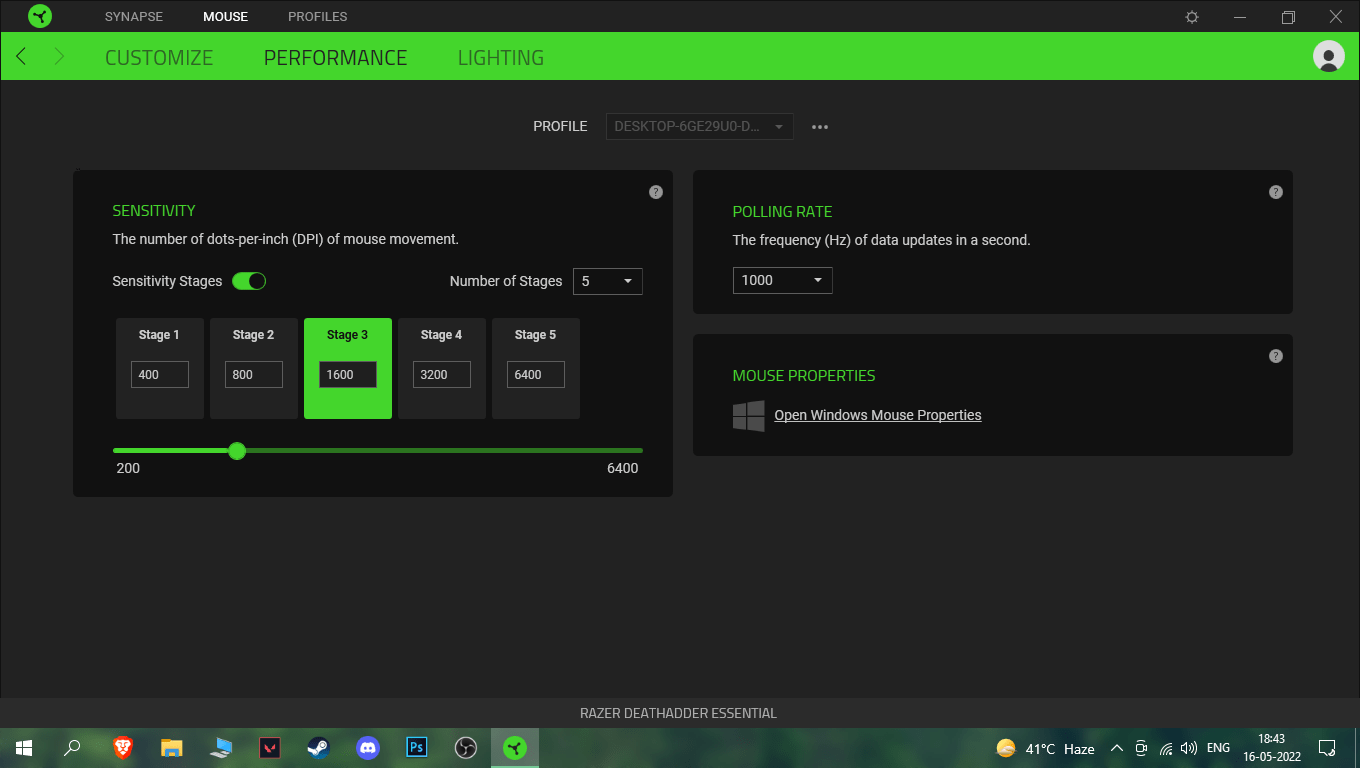This screenshot has width=1360, height=768.
Task: Open the Polling Rate 1000 dropdown
Action: pos(782,280)
